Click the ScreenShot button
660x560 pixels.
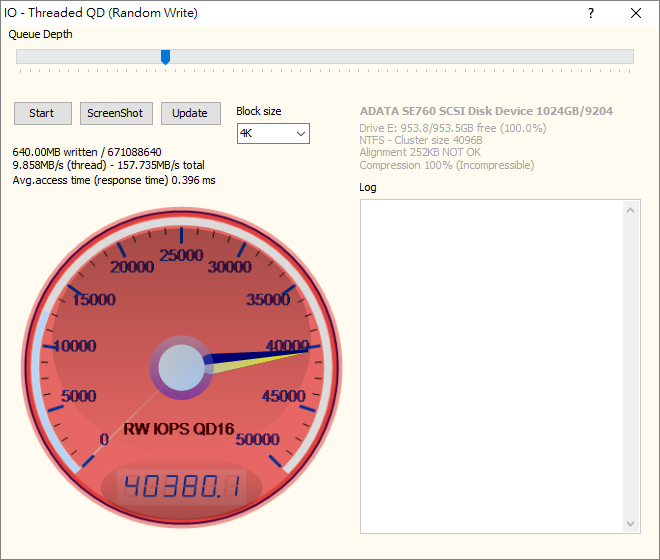tap(116, 113)
